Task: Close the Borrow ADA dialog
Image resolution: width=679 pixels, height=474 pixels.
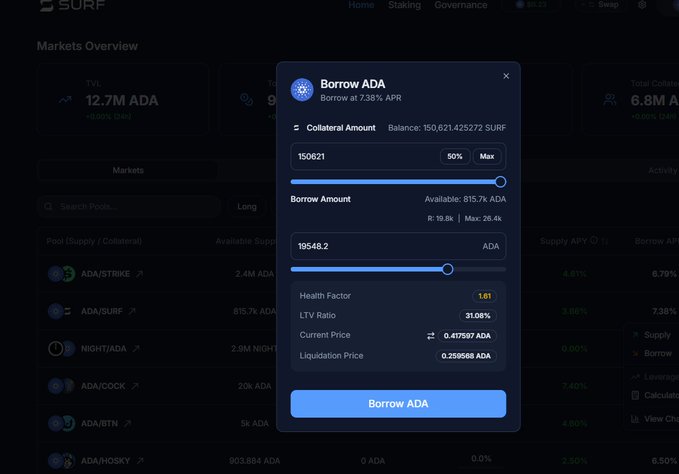Action: (x=506, y=76)
